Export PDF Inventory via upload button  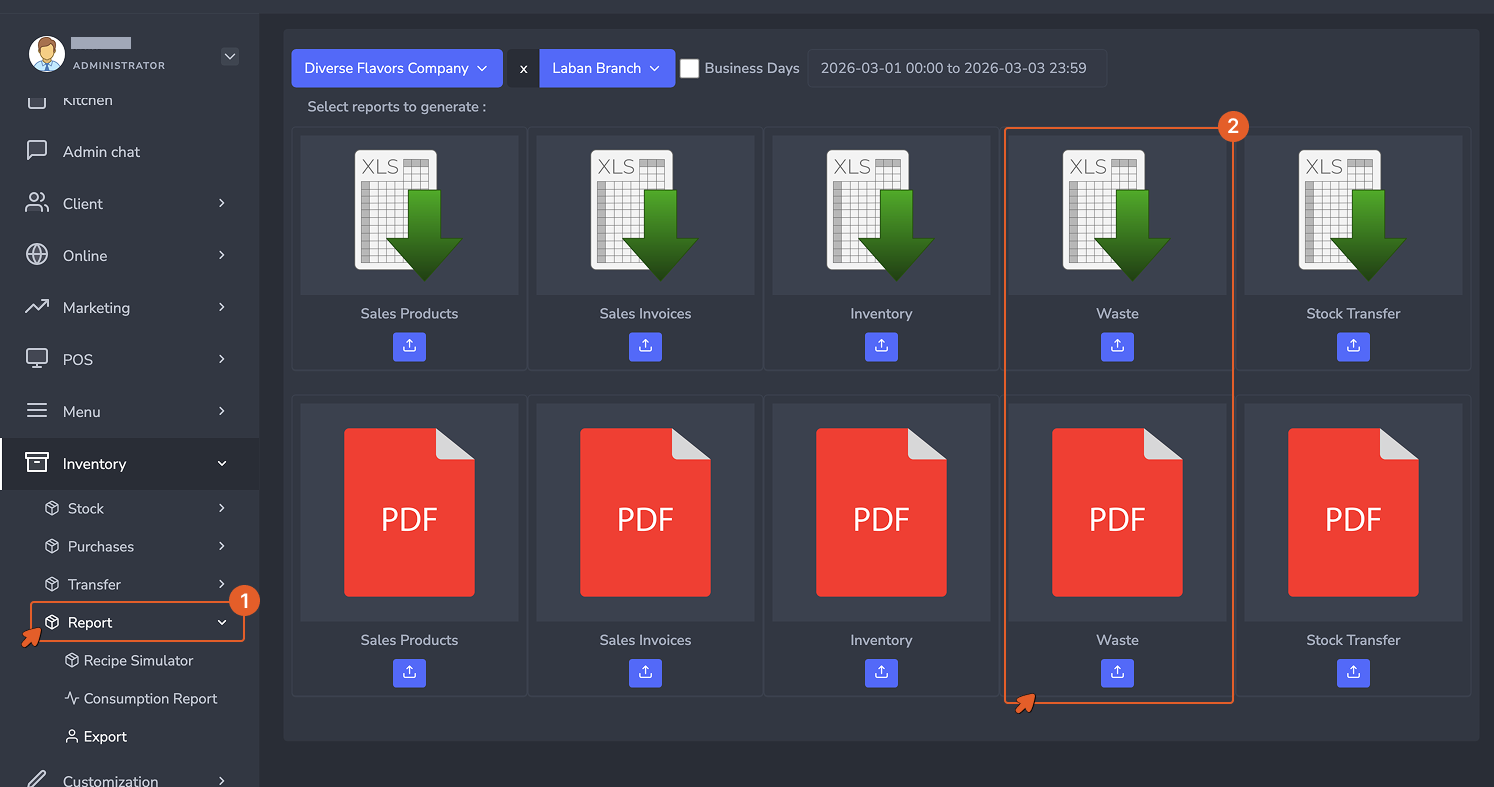pyautogui.click(x=881, y=673)
